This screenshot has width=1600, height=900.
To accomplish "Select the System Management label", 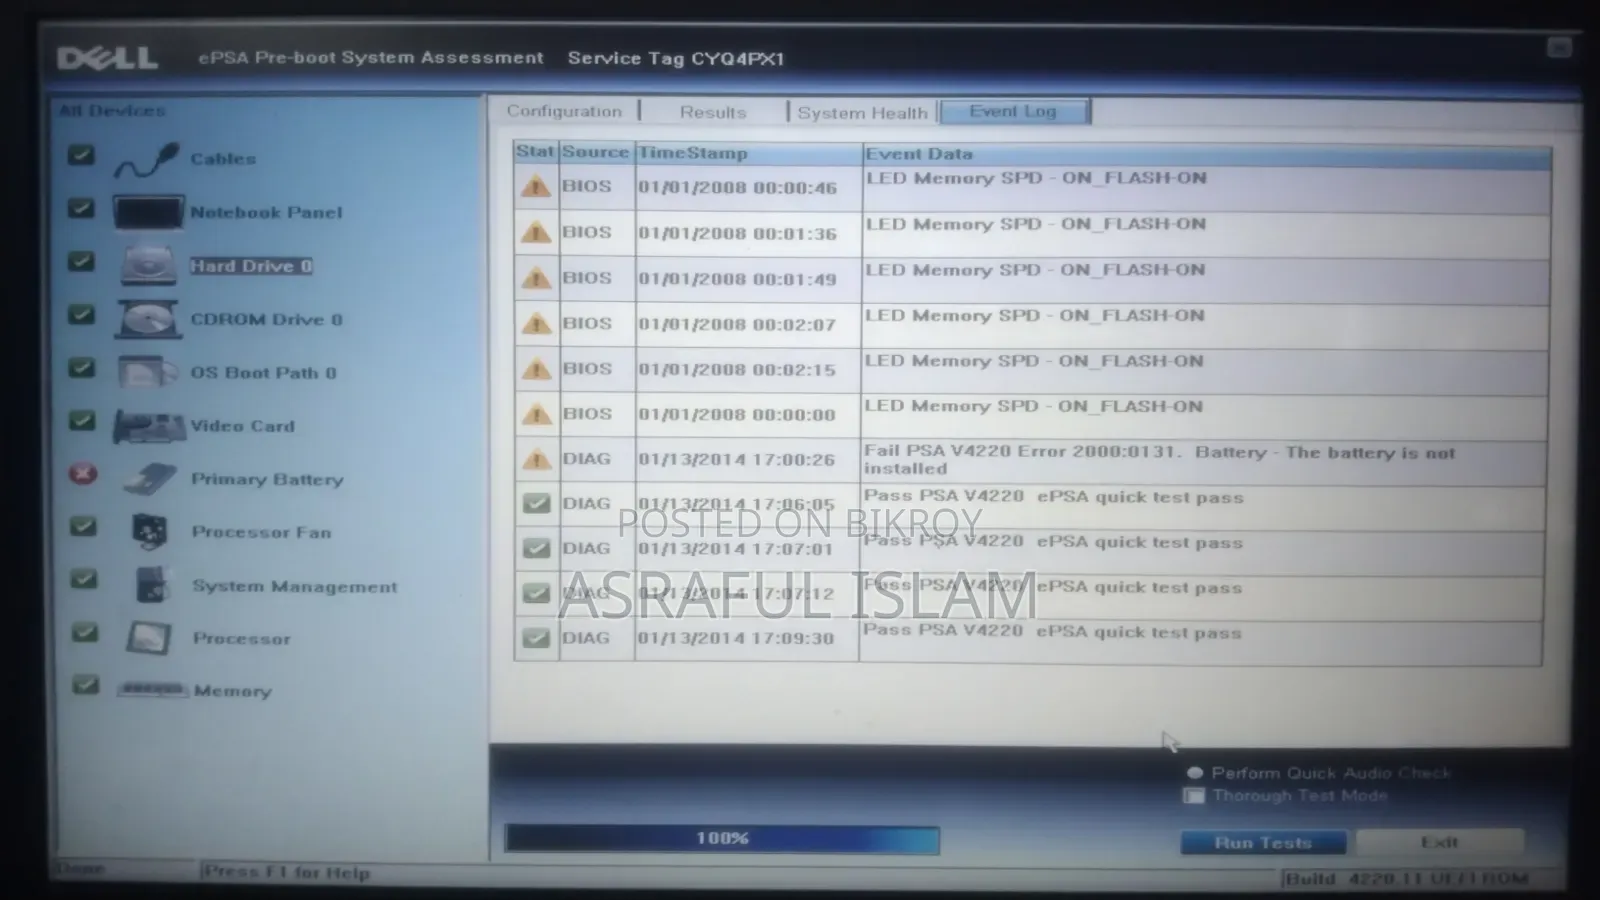I will [x=295, y=586].
